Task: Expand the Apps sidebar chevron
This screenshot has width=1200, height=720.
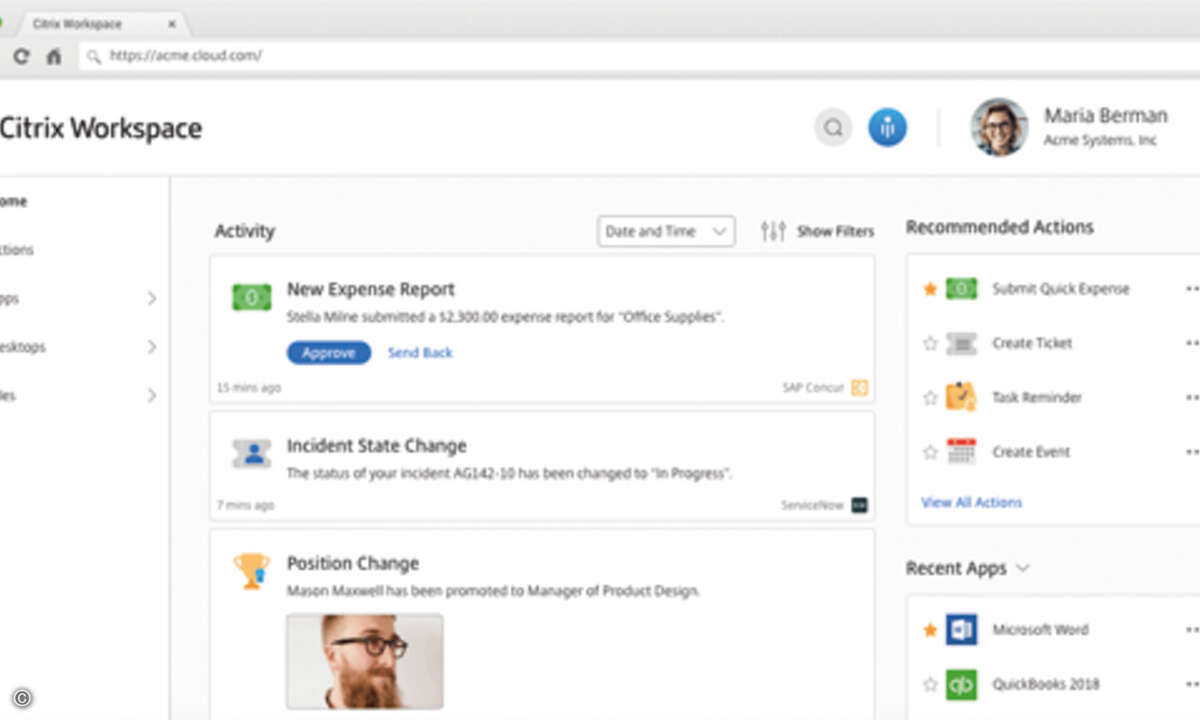Action: pos(152,298)
